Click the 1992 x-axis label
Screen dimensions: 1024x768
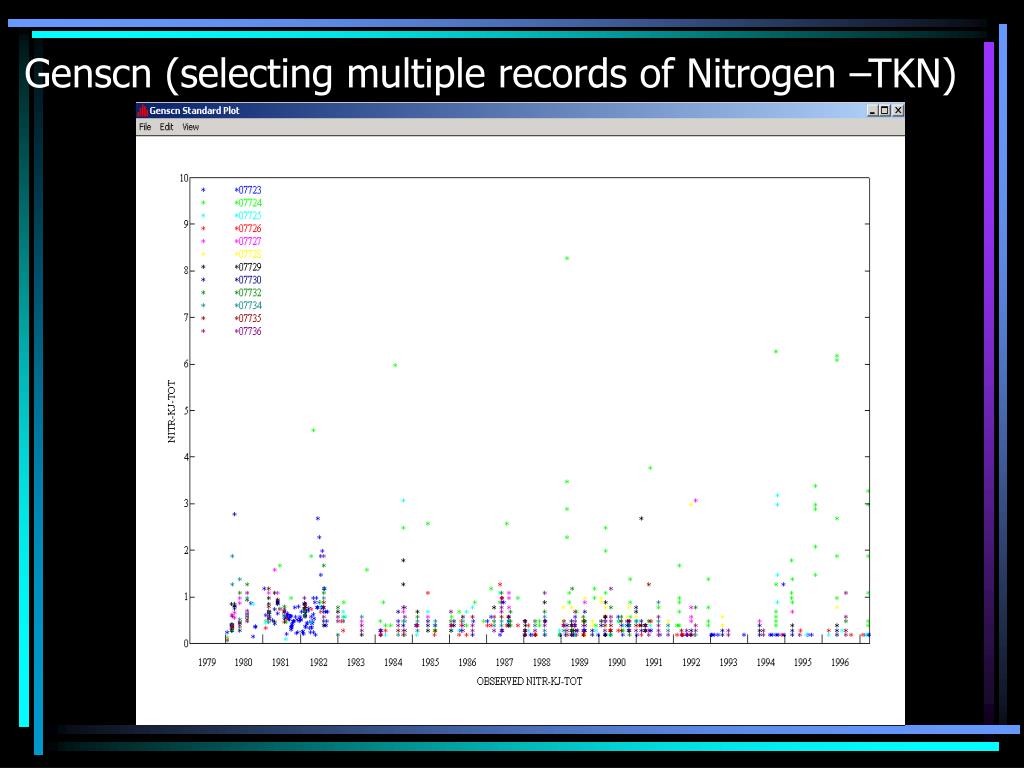point(691,662)
